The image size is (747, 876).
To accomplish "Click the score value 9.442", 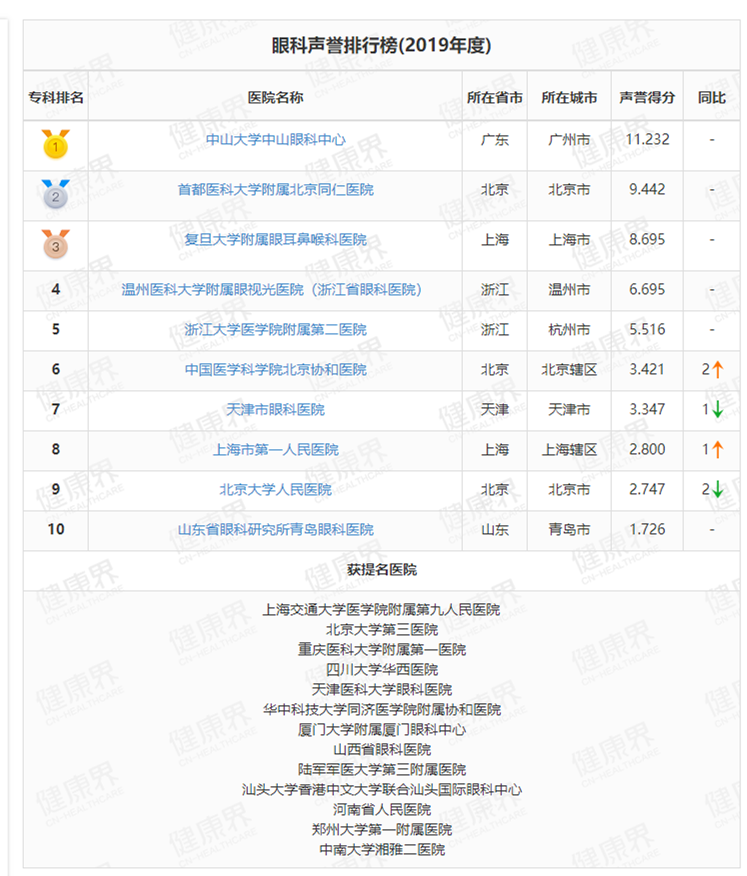I will pyautogui.click(x=647, y=189).
